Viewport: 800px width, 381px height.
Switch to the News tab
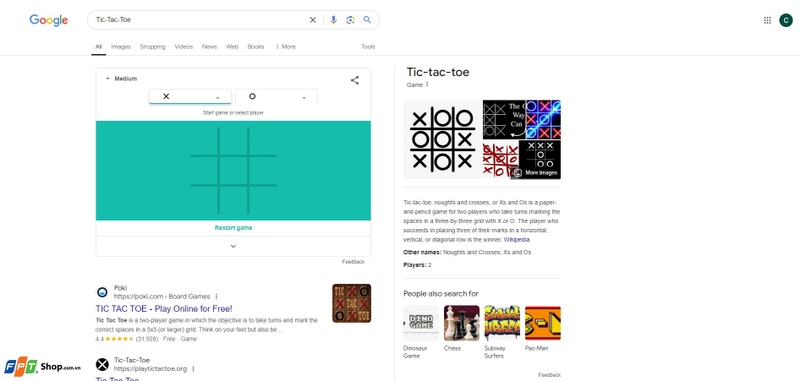coord(209,46)
